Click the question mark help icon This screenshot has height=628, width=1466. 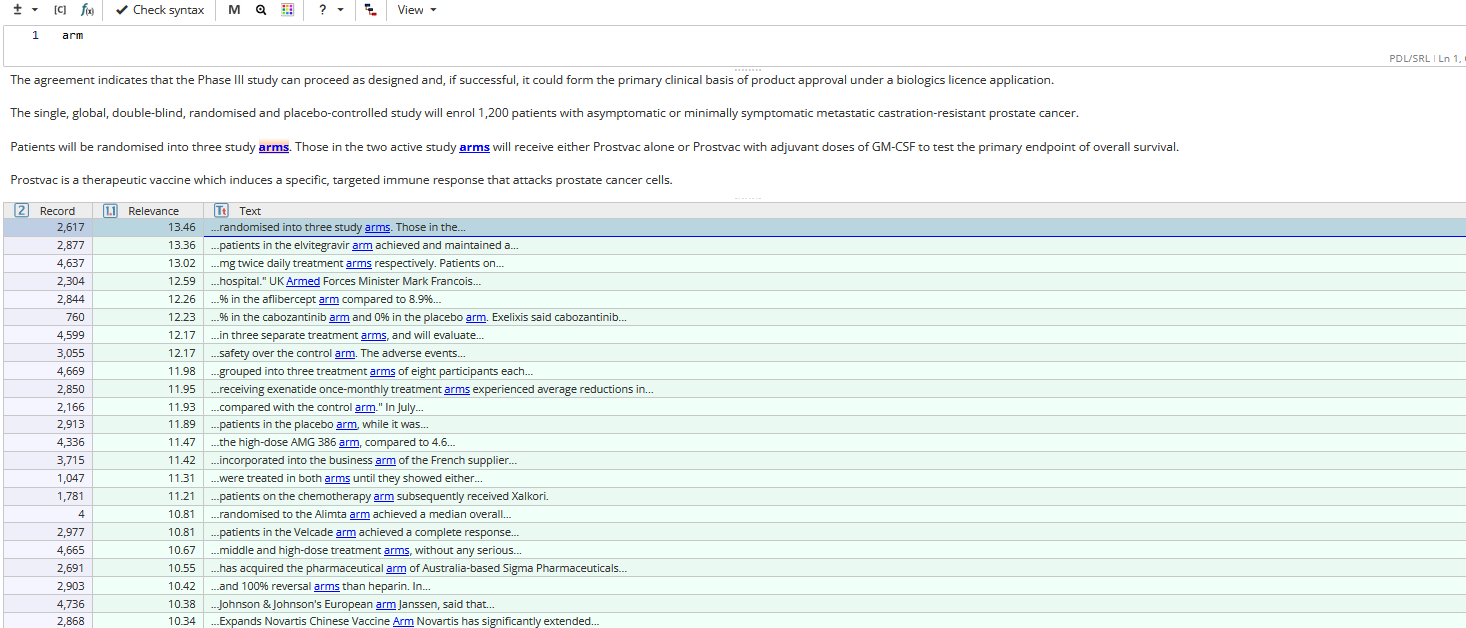pos(322,10)
